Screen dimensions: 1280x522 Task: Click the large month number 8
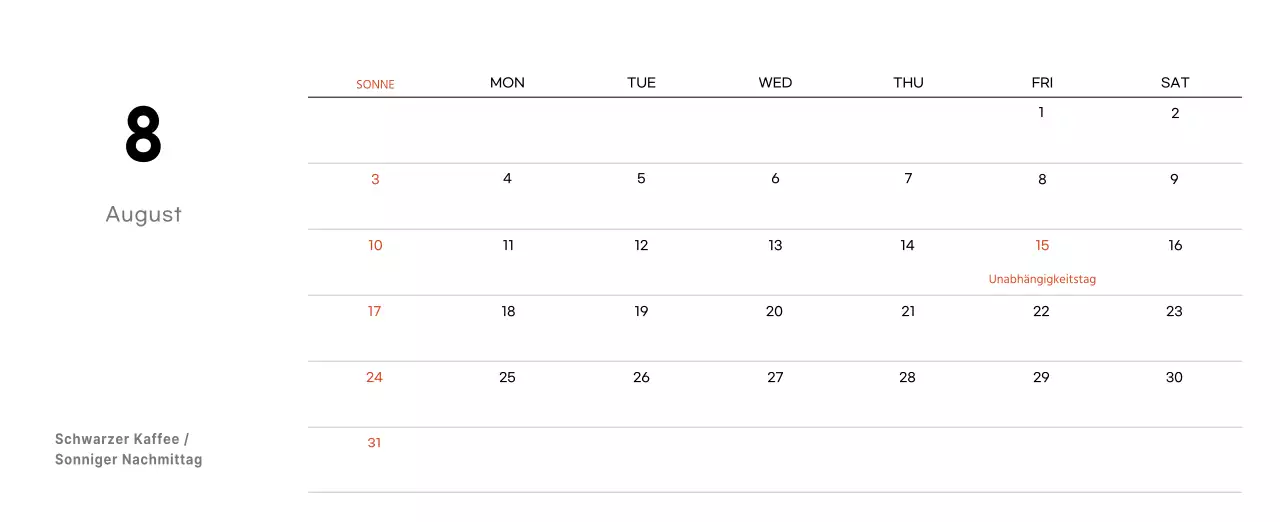143,135
